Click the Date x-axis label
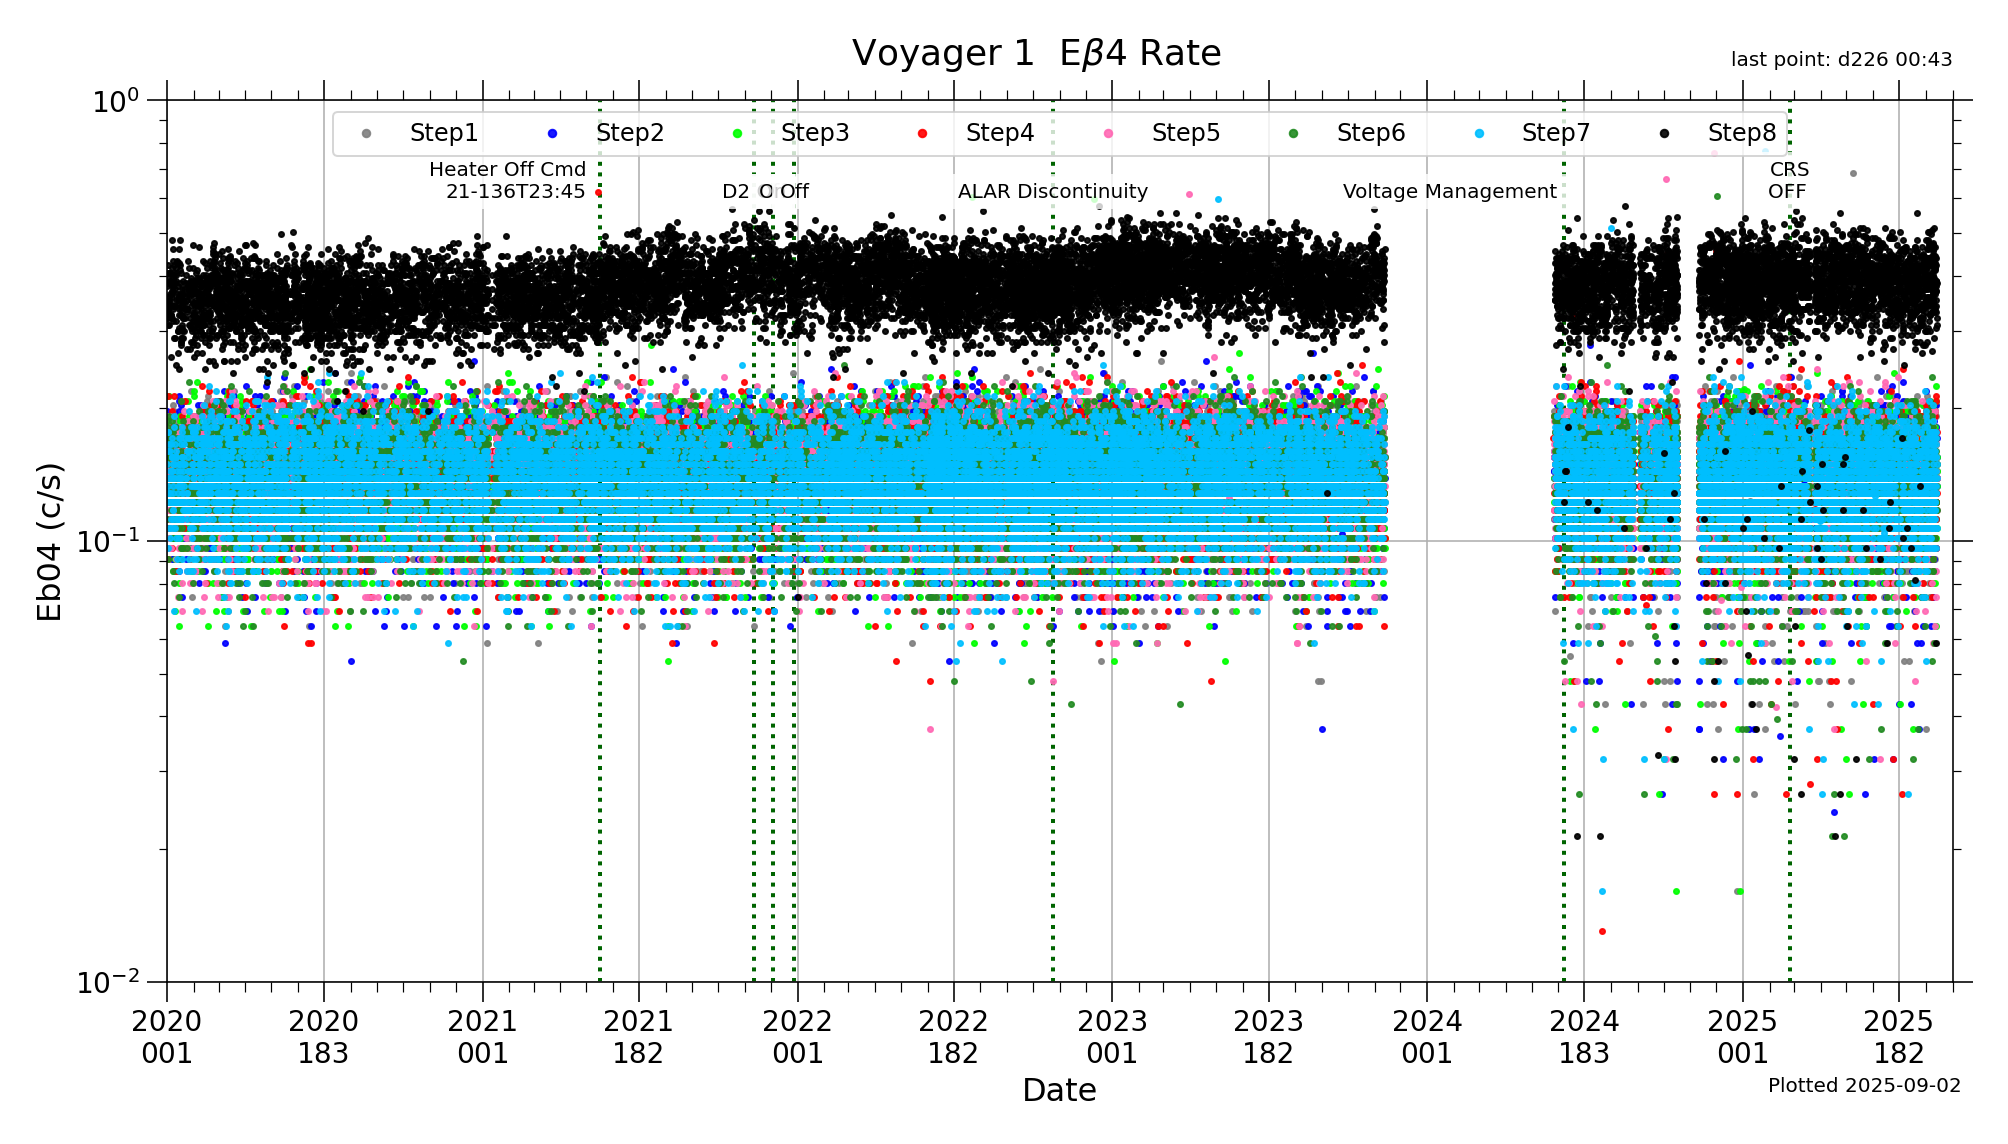Image resolution: width=2008 pixels, height=1144 pixels. point(1059,1090)
